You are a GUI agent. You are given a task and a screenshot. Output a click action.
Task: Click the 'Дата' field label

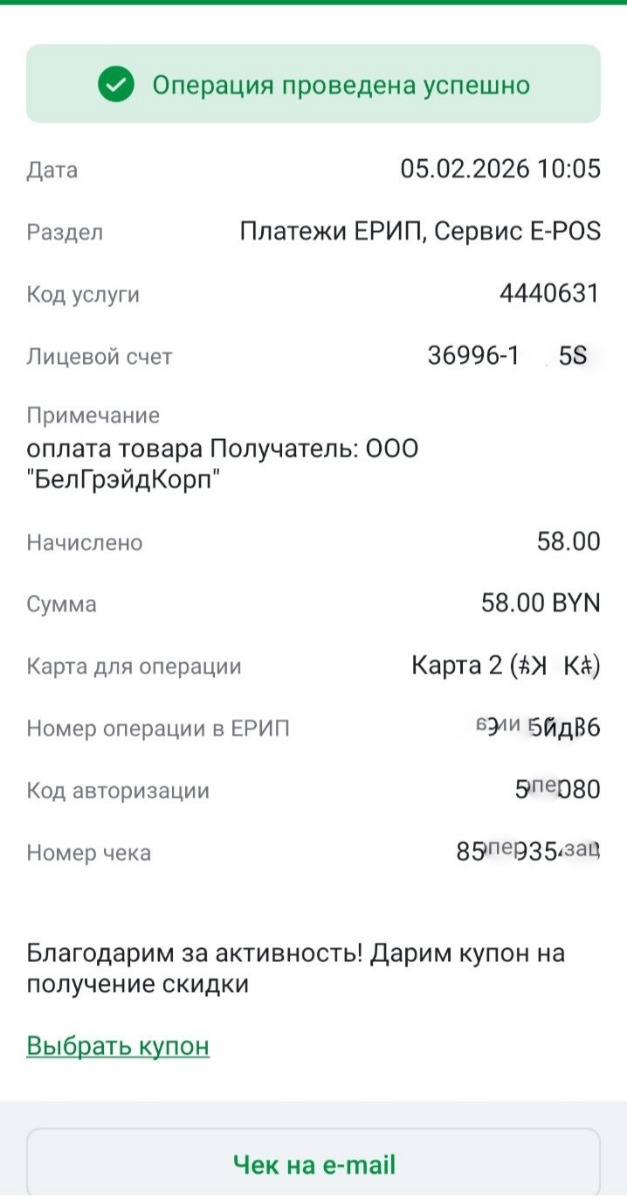pyautogui.click(x=52, y=170)
